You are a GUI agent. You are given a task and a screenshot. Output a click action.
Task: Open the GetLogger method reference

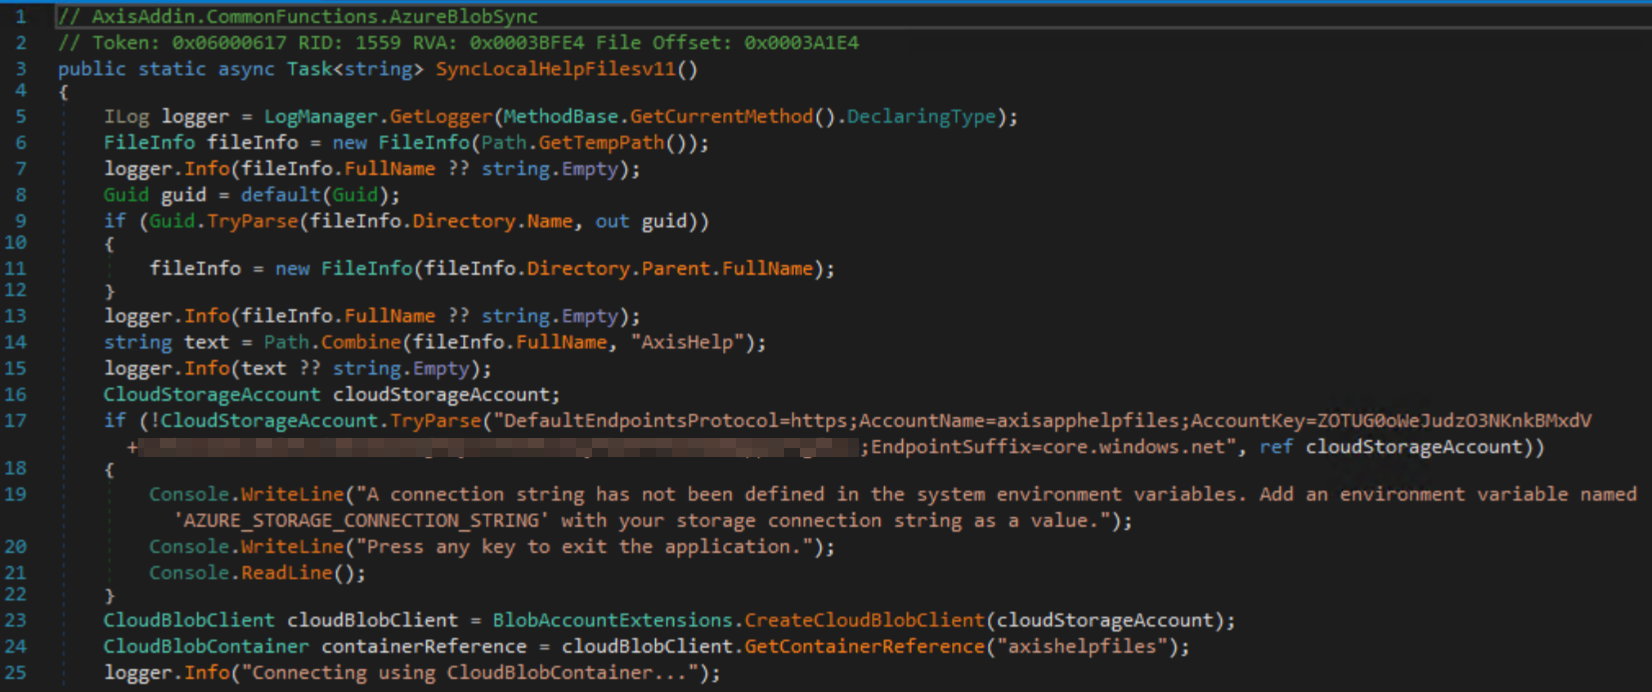(440, 117)
